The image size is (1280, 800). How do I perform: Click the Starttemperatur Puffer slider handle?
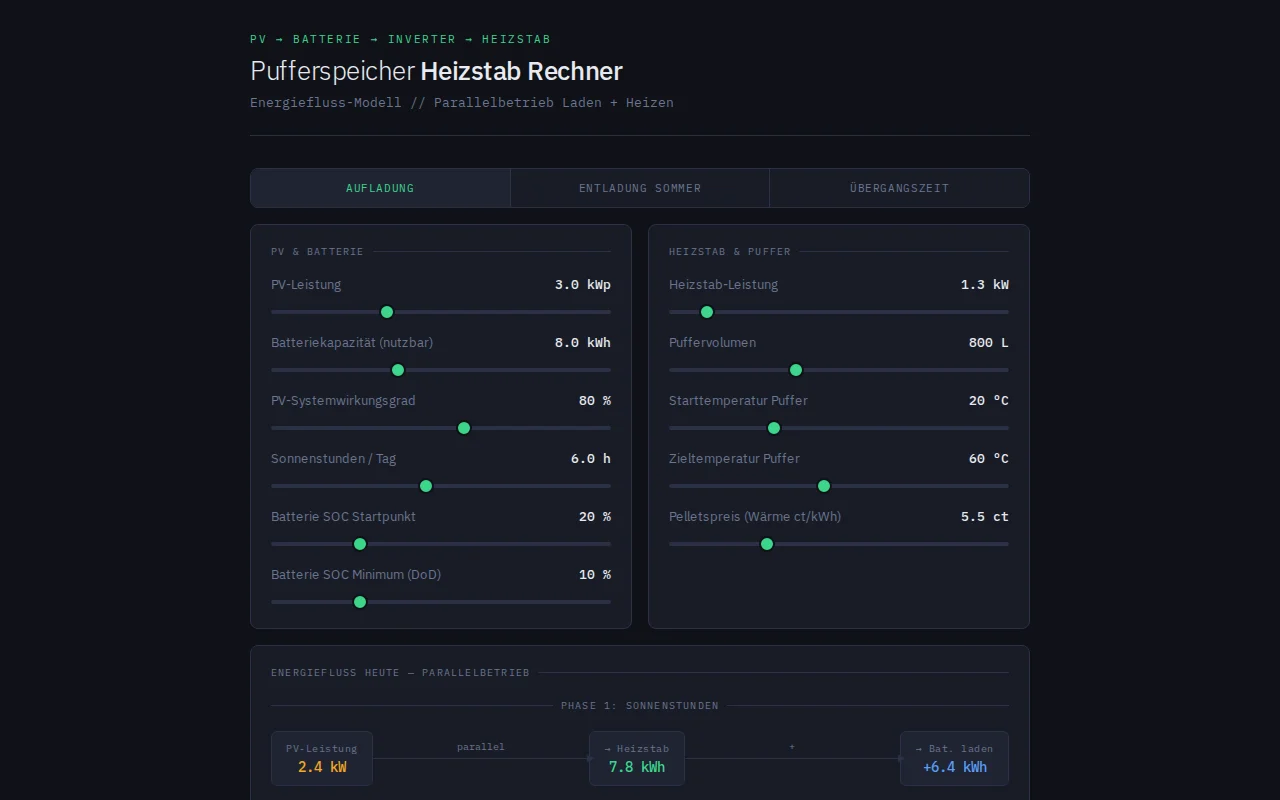click(x=774, y=428)
